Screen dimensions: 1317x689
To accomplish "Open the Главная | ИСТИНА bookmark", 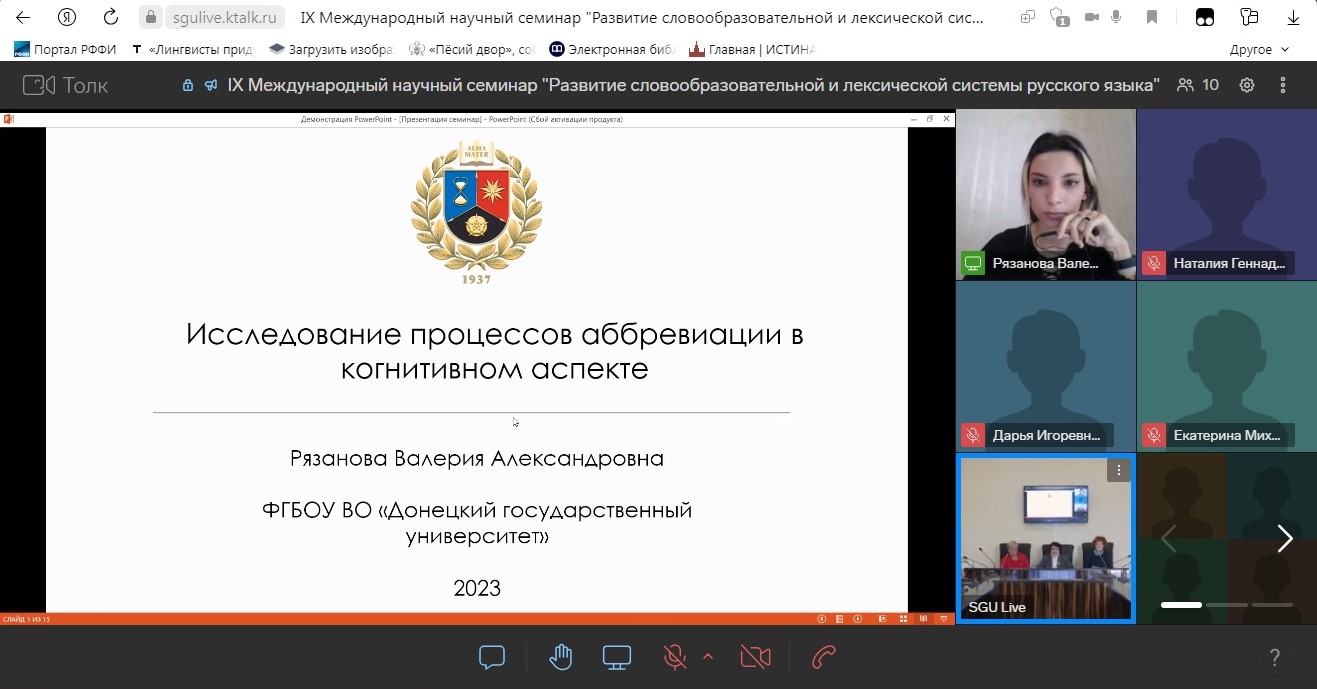I will (x=753, y=49).
